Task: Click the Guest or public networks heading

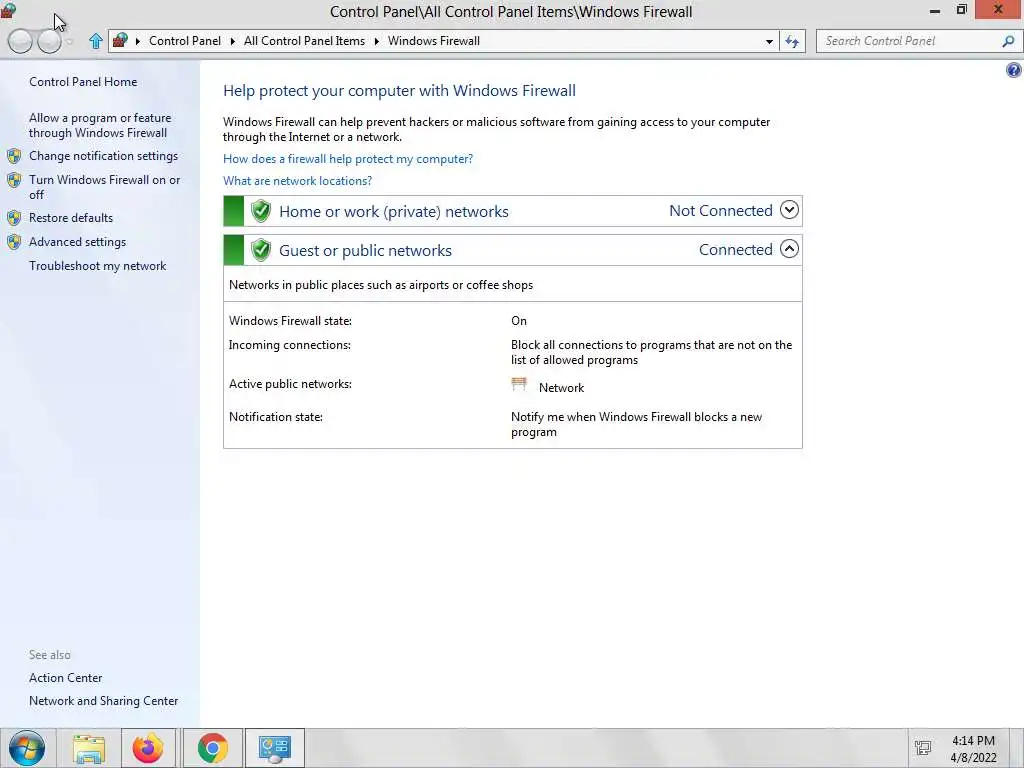Action: point(365,251)
